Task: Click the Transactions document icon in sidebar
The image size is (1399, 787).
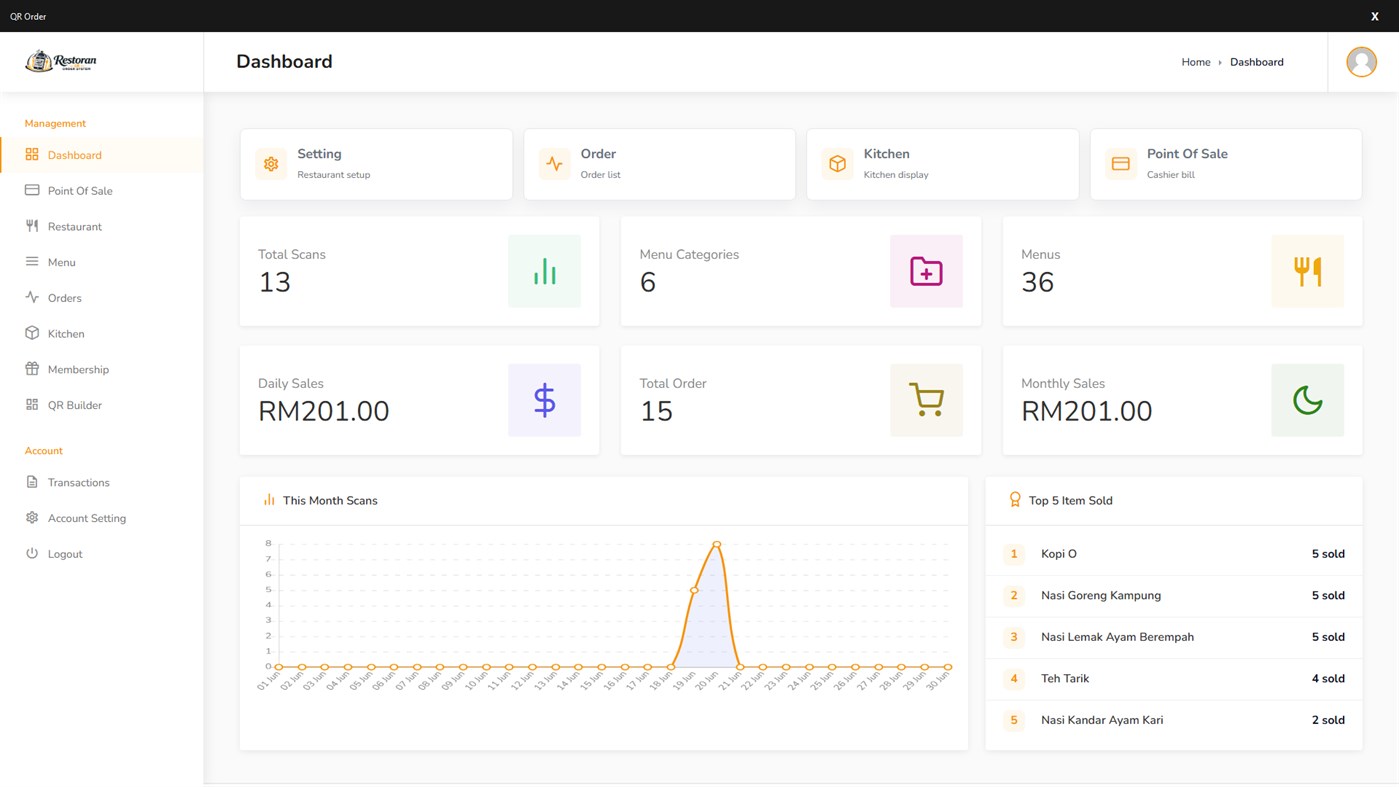Action: click(32, 482)
